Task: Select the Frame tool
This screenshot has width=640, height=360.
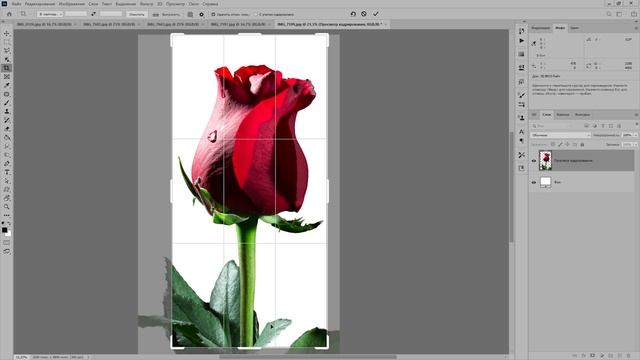Action: (7, 77)
